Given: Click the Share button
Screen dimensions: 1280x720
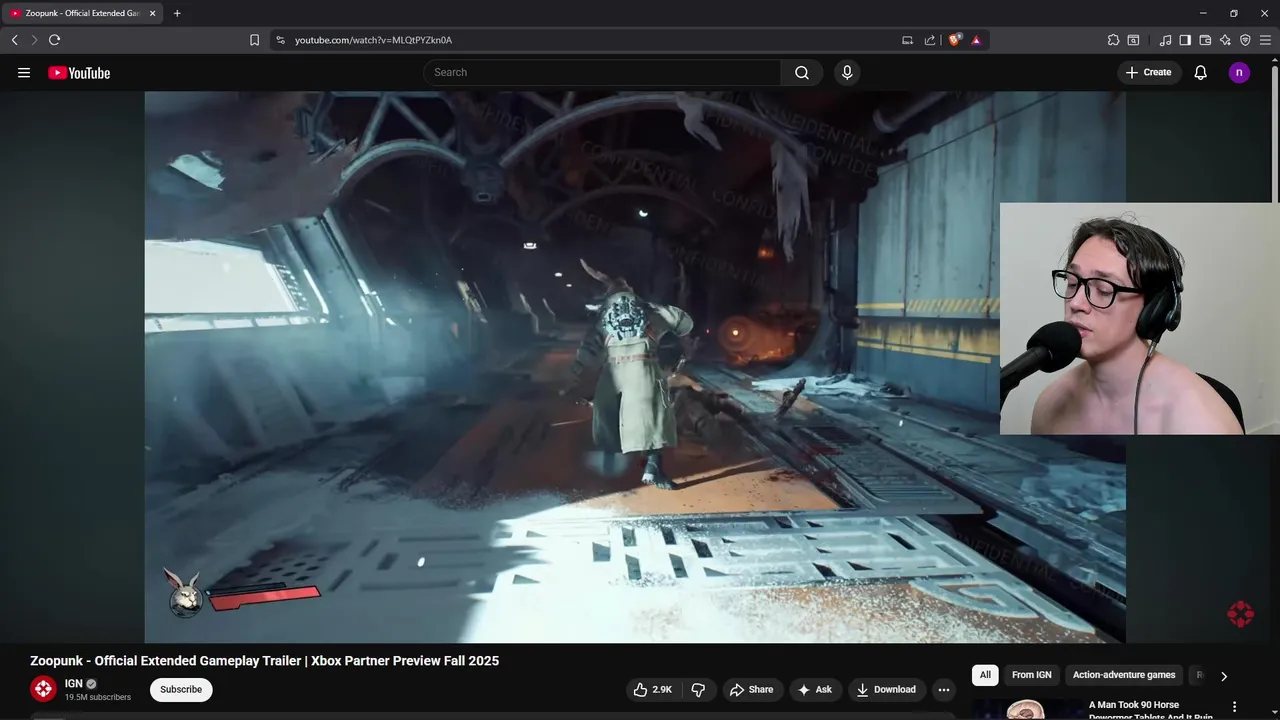Looking at the screenshot, I should point(752,689).
